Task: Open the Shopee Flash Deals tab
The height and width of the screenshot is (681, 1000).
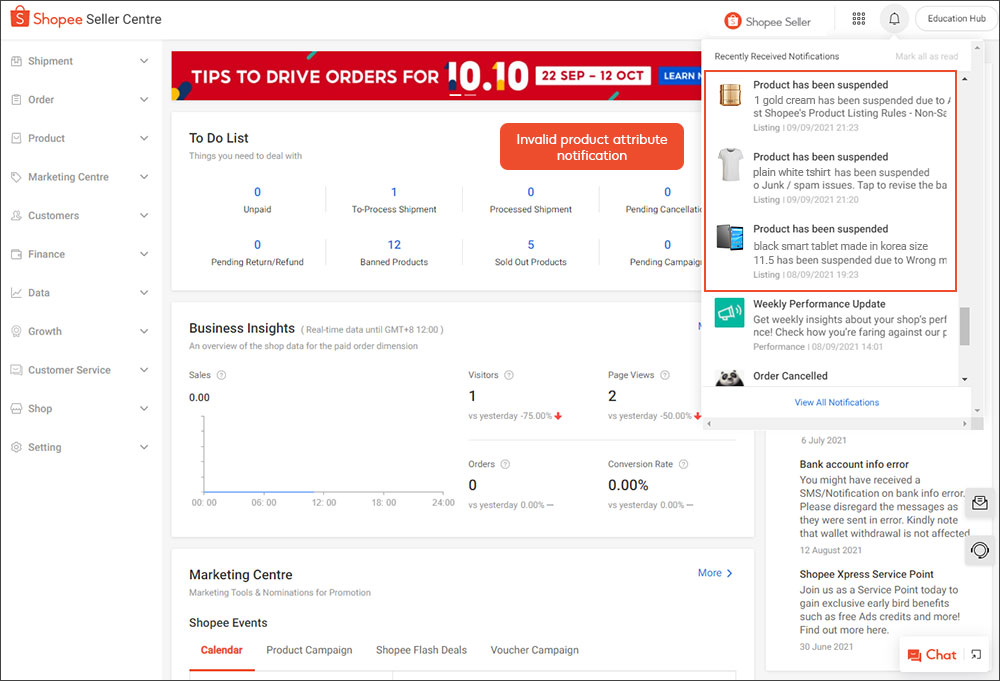Action: pos(421,650)
